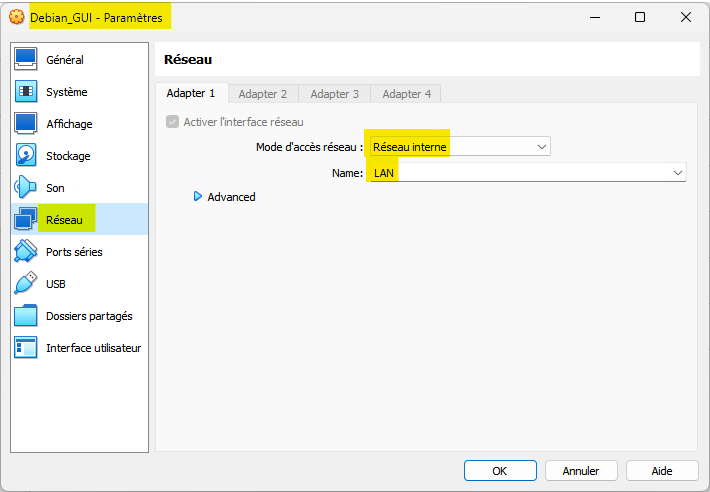Viewport: 710px width, 492px height.
Task: Open Affichage display settings icon
Action: 26,124
